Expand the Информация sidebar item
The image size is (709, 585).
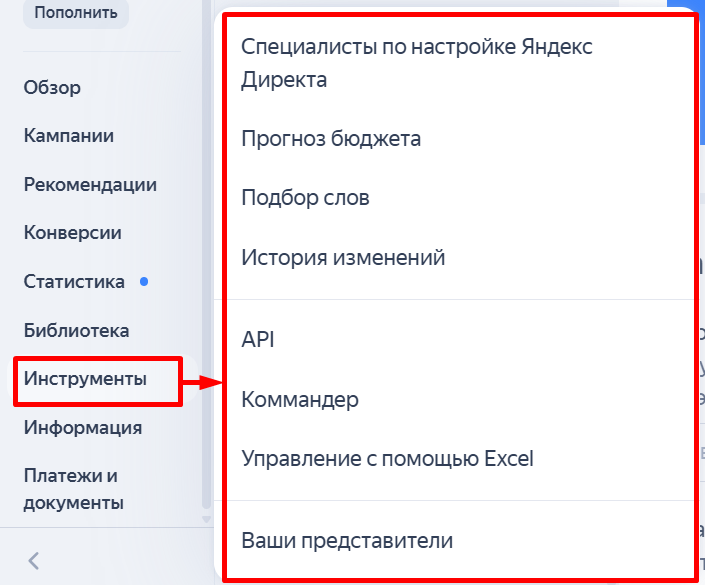coord(82,428)
